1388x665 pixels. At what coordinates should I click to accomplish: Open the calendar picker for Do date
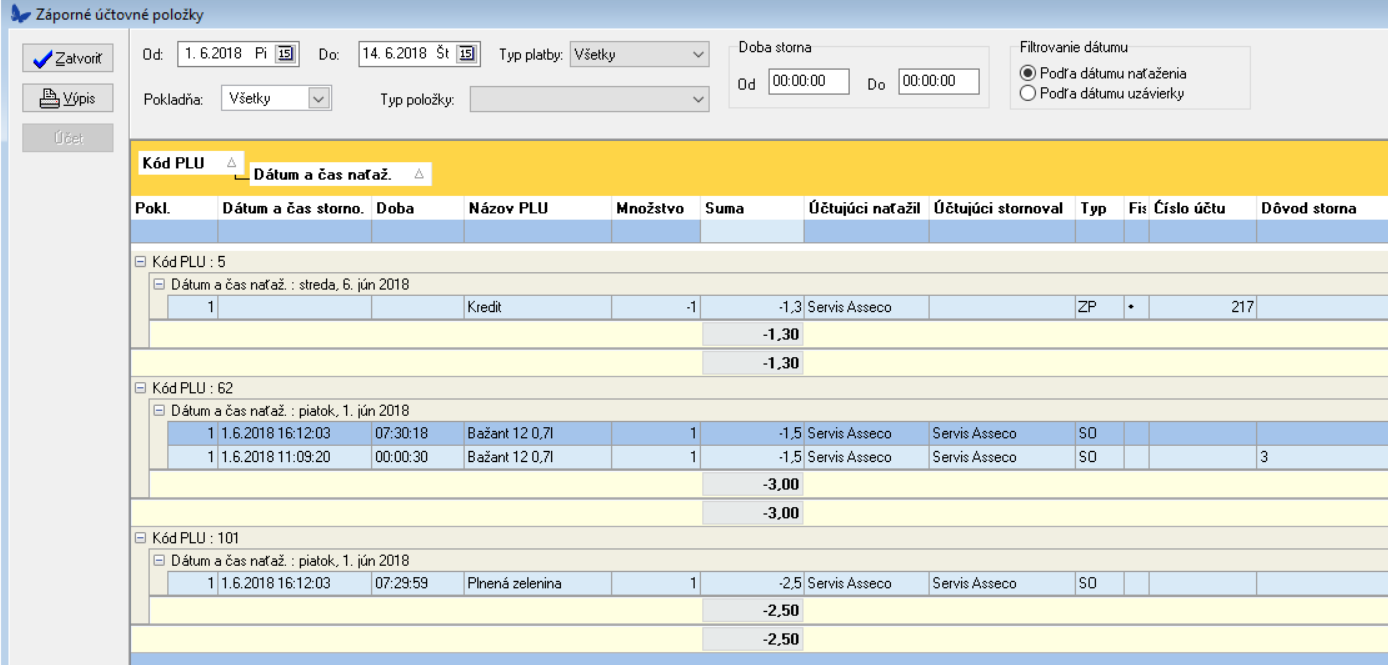pyautogui.click(x=467, y=55)
